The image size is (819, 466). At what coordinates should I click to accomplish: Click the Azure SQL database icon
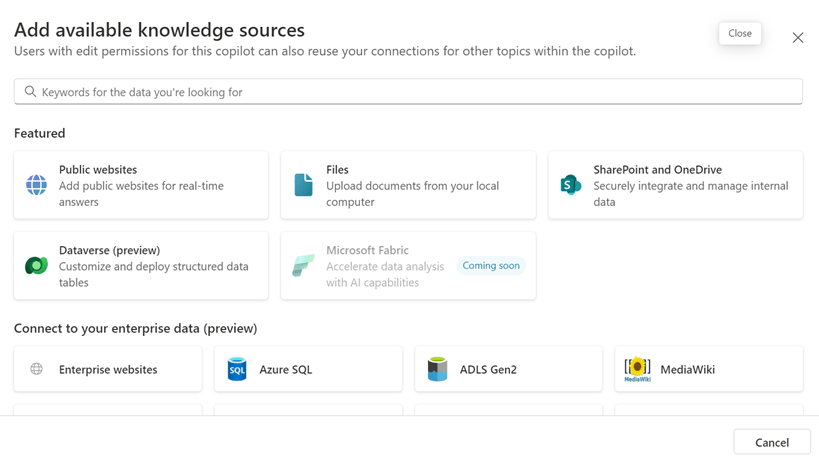[x=237, y=369]
